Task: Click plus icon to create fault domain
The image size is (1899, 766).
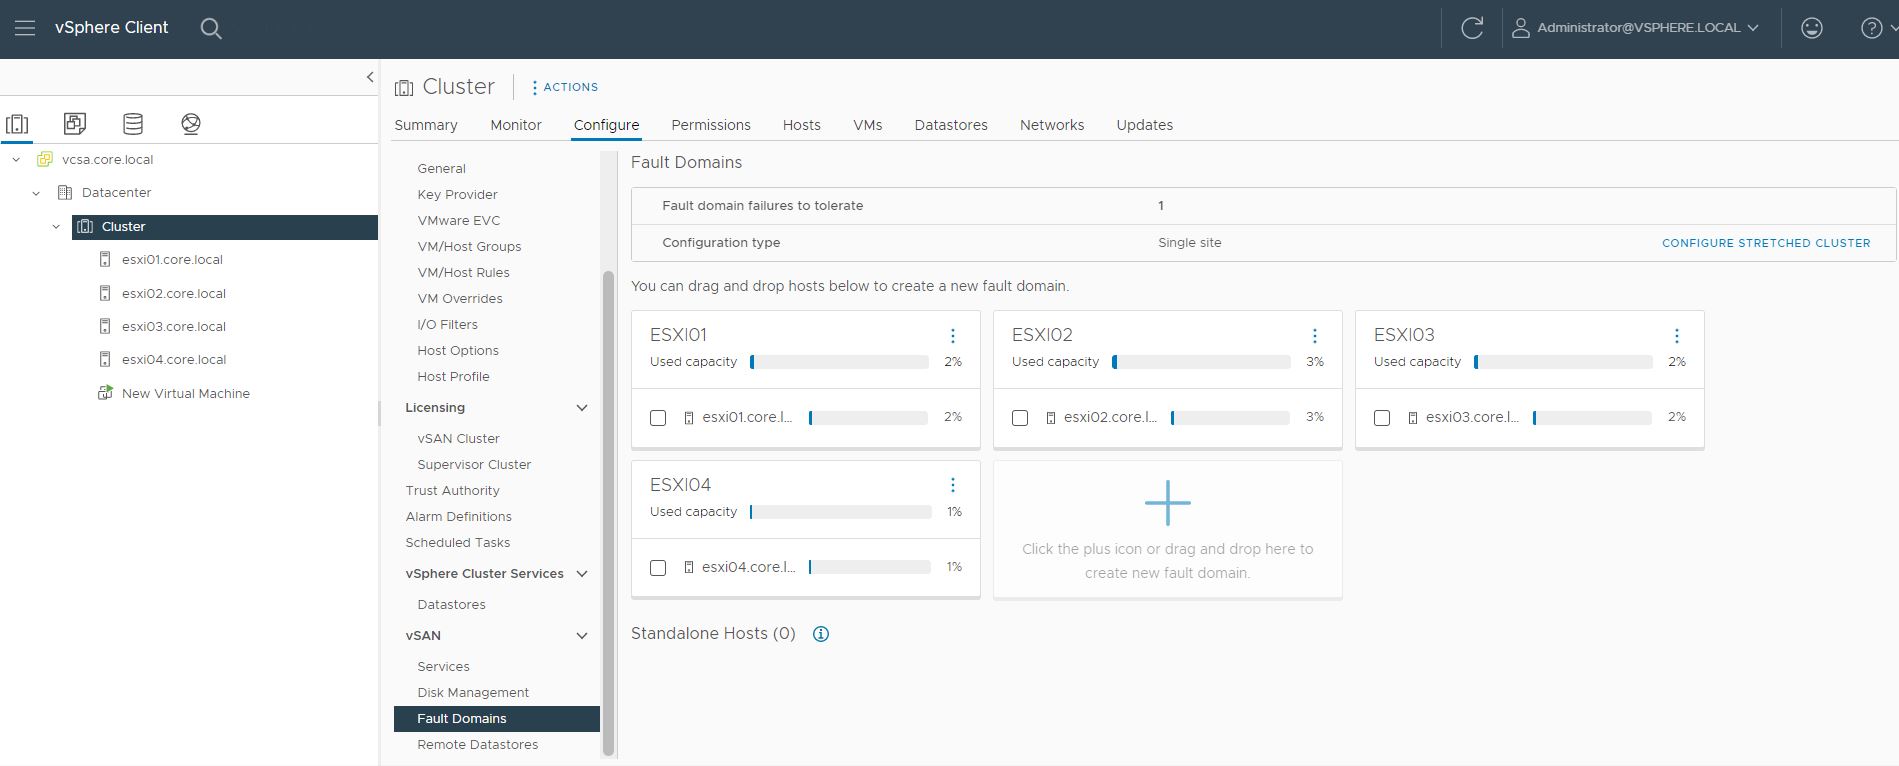Action: tap(1168, 503)
